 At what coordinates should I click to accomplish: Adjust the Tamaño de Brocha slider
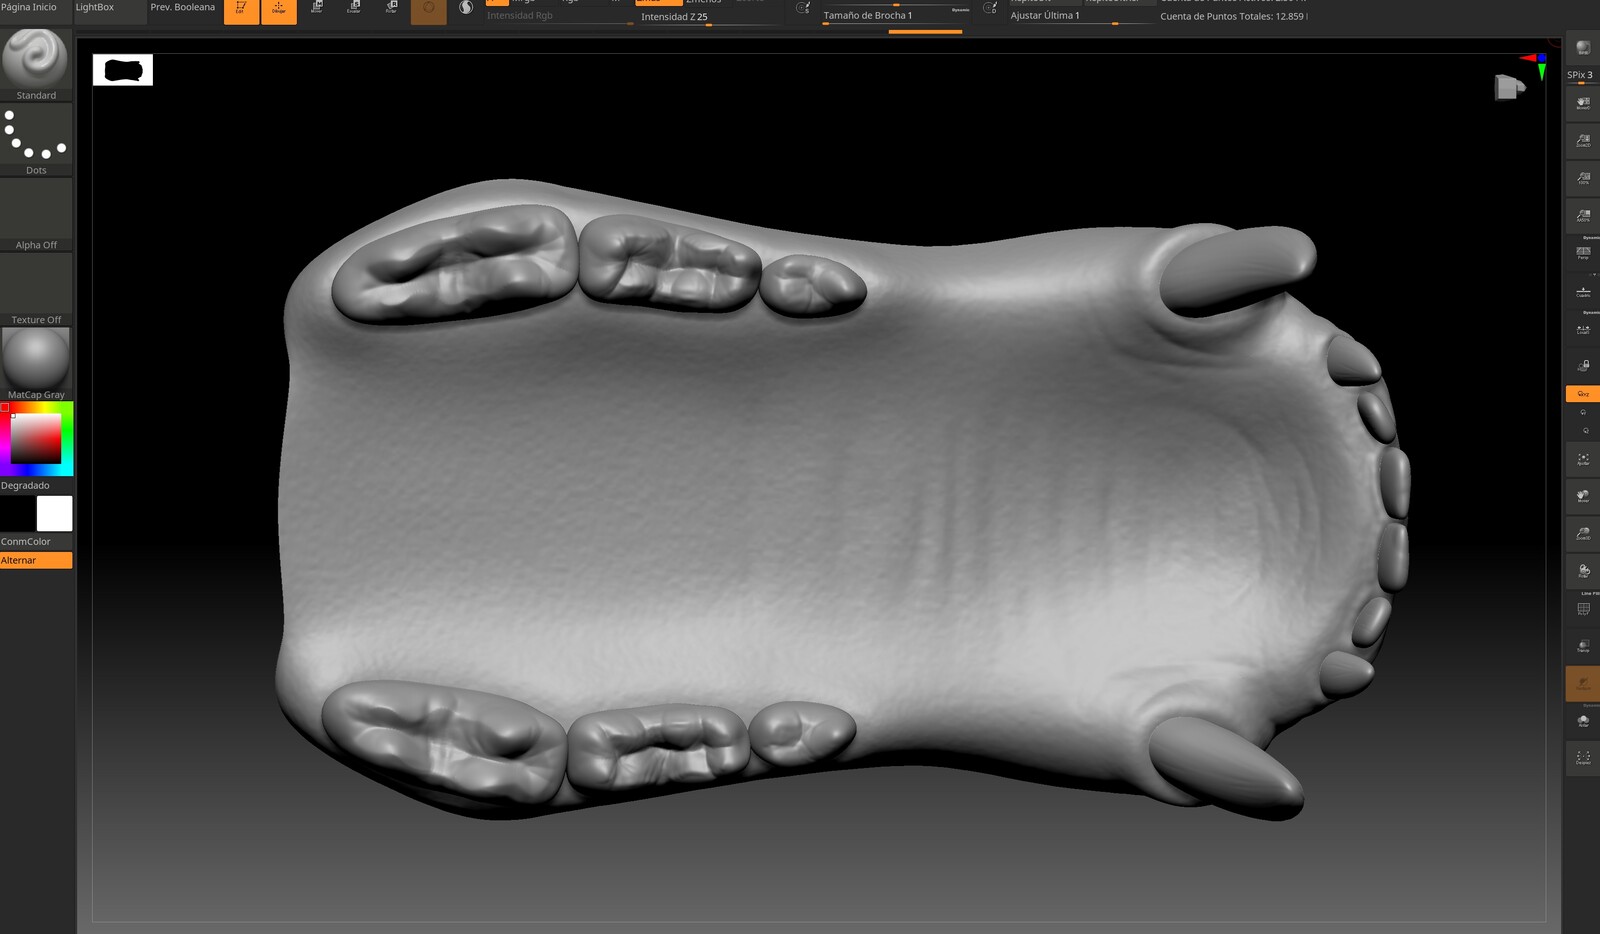pyautogui.click(x=896, y=16)
